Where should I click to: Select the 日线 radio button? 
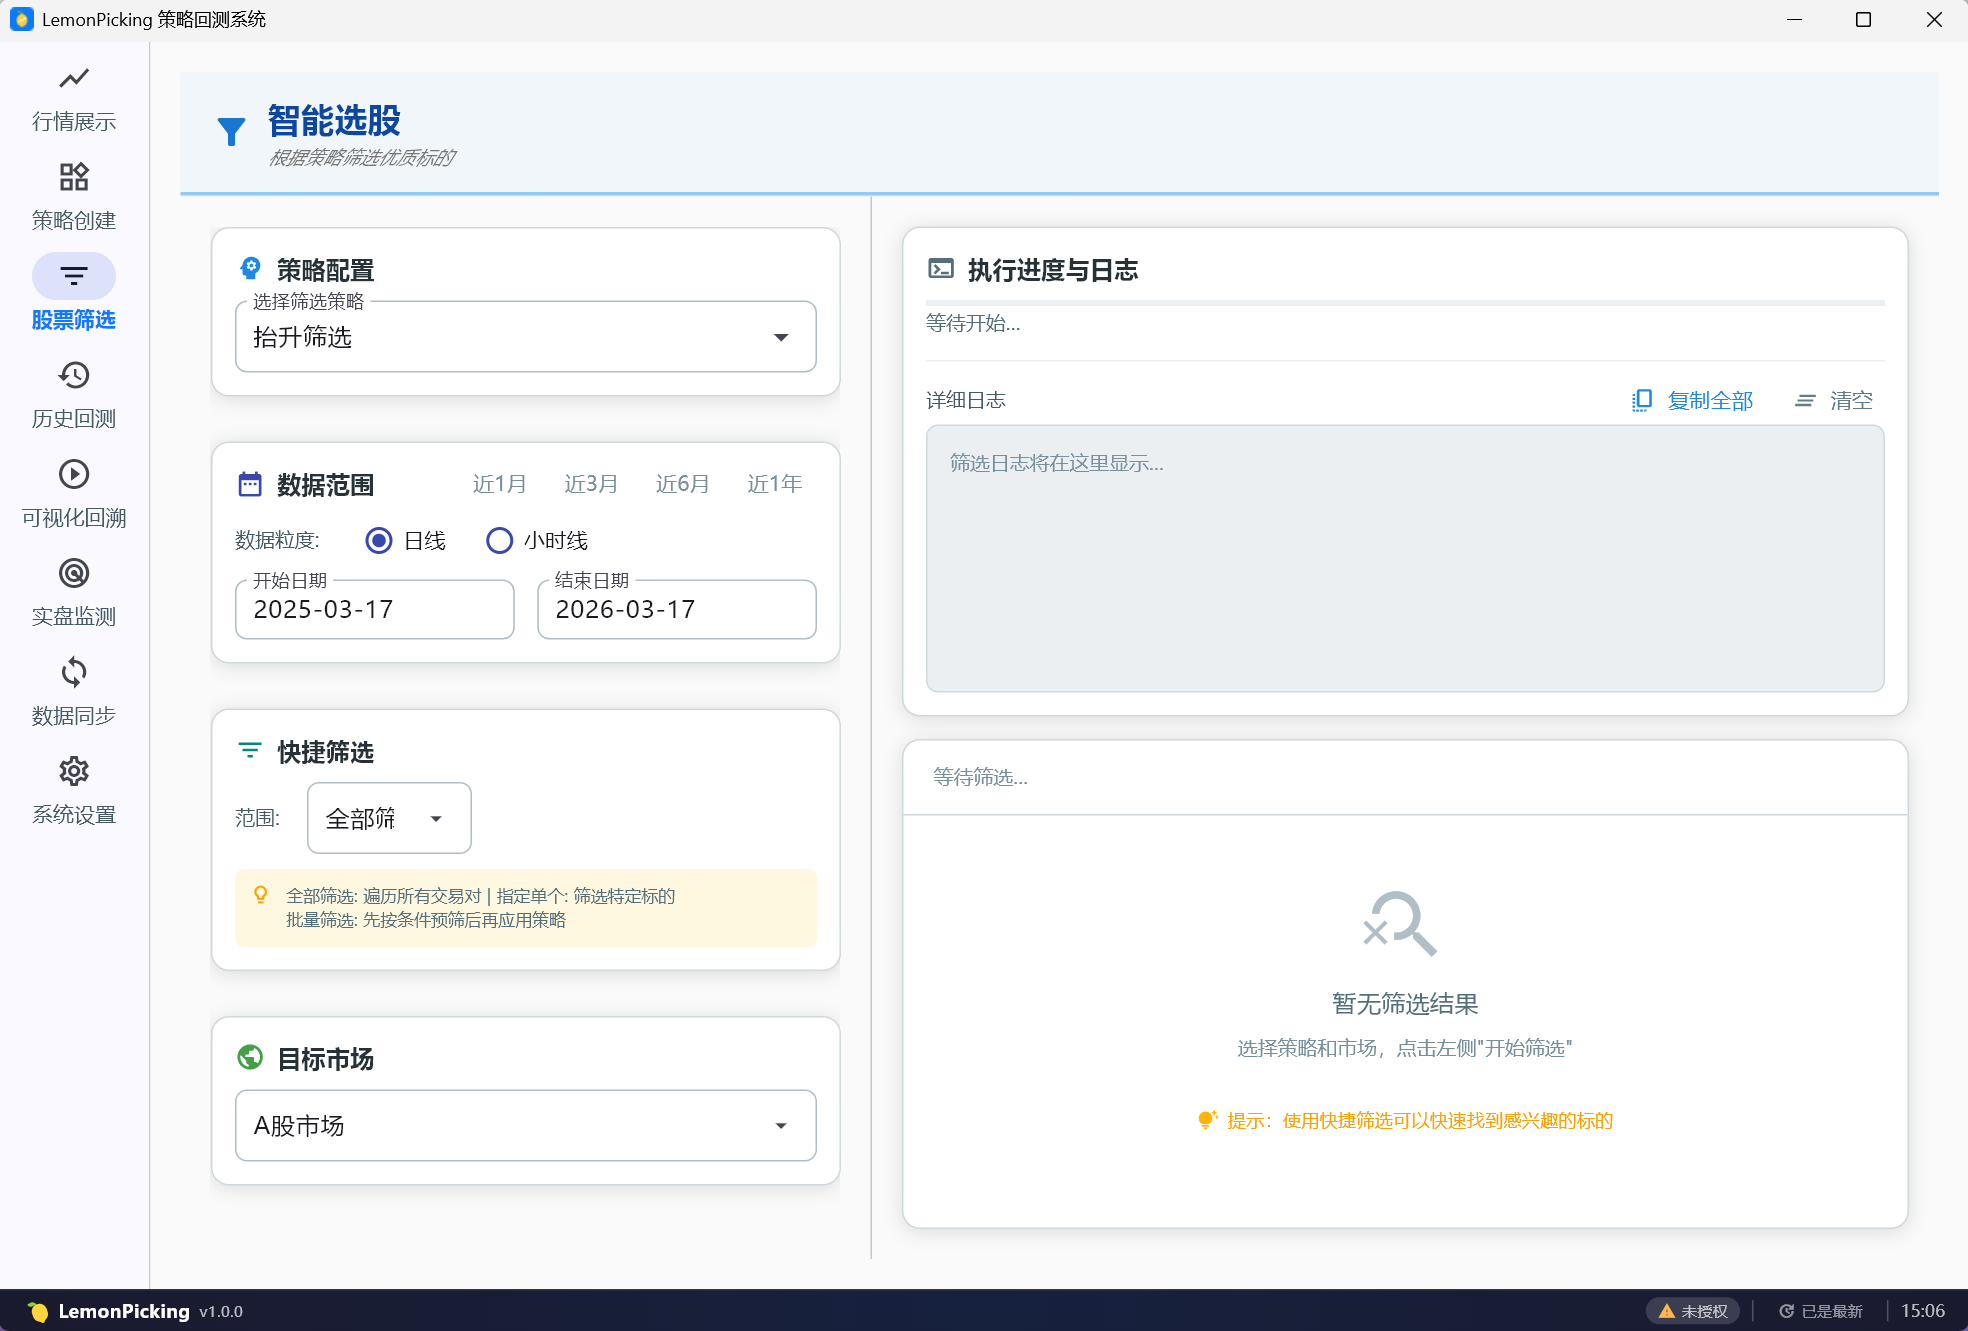[x=379, y=541]
